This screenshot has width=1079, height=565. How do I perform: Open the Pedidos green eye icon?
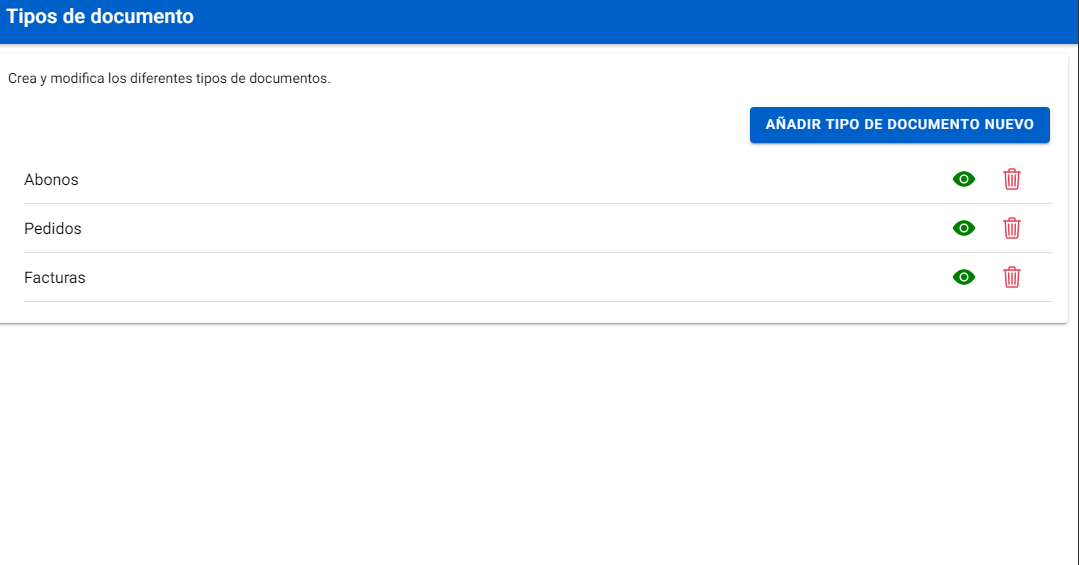point(964,228)
